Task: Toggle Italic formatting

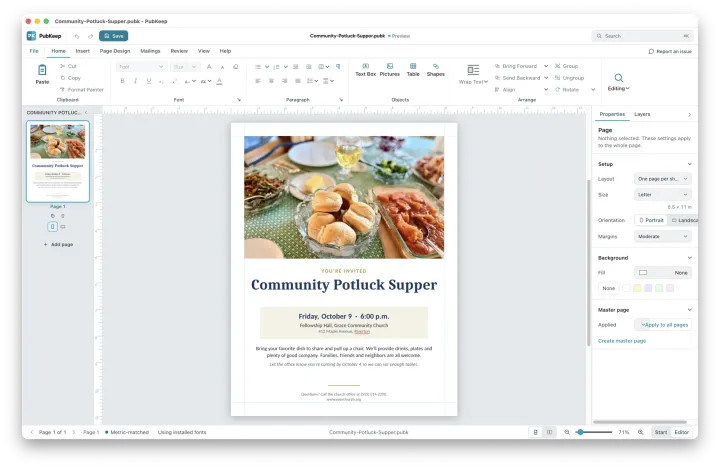Action: [135, 81]
